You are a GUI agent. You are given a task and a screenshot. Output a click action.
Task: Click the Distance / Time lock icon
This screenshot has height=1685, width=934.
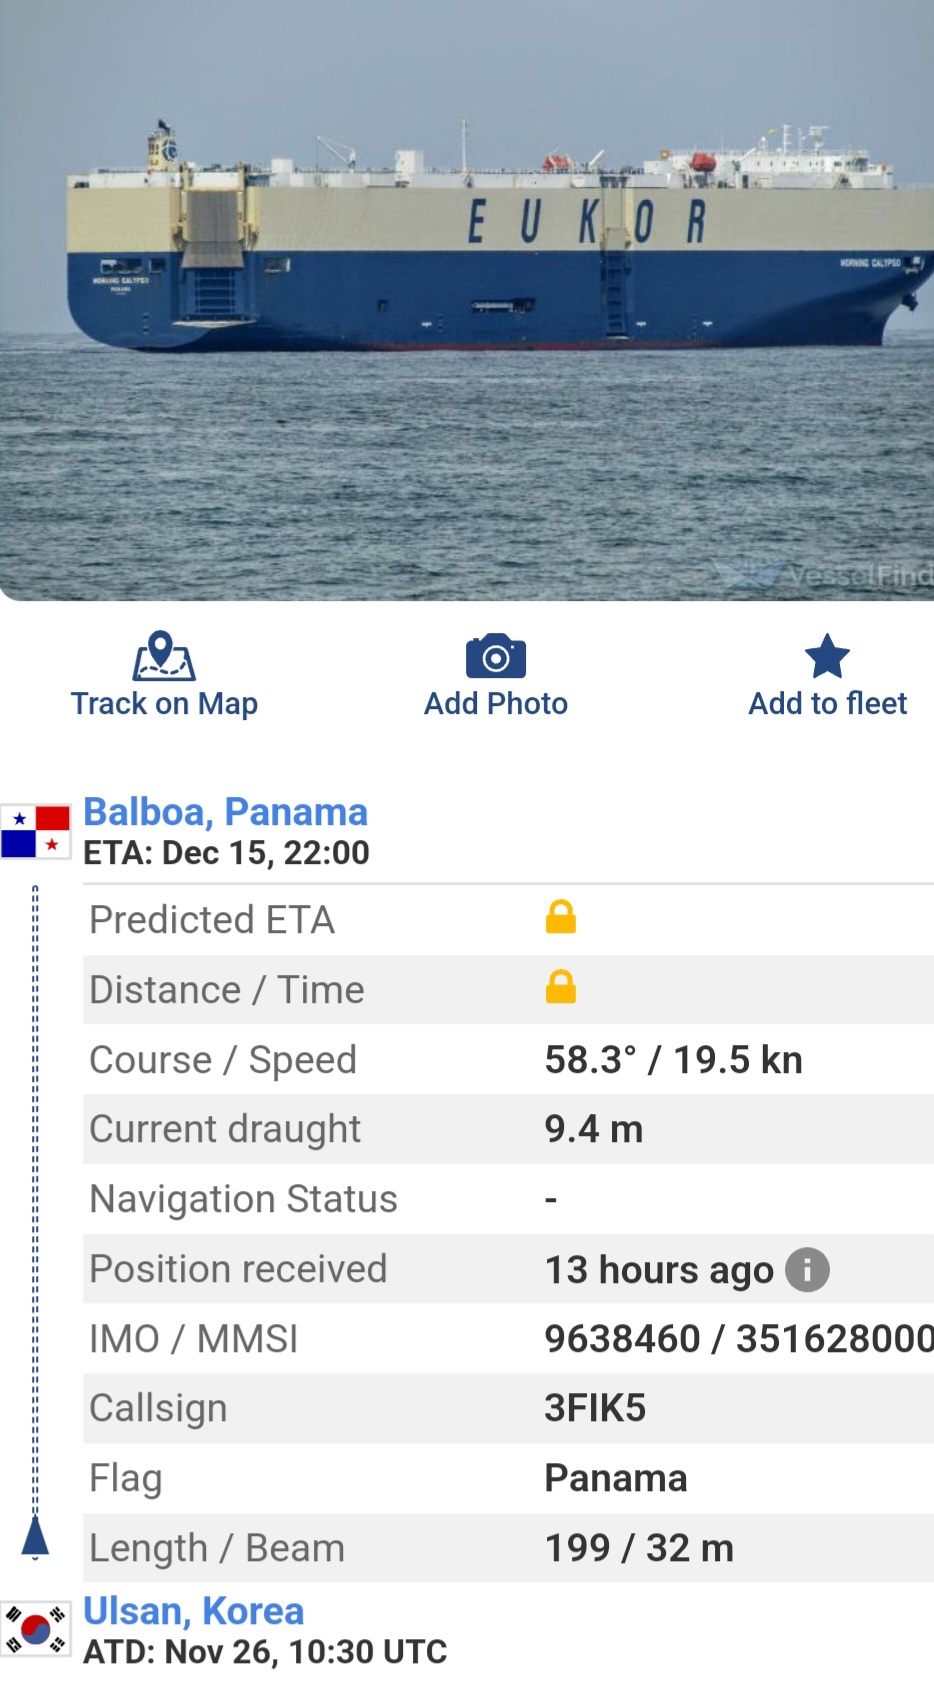[561, 987]
